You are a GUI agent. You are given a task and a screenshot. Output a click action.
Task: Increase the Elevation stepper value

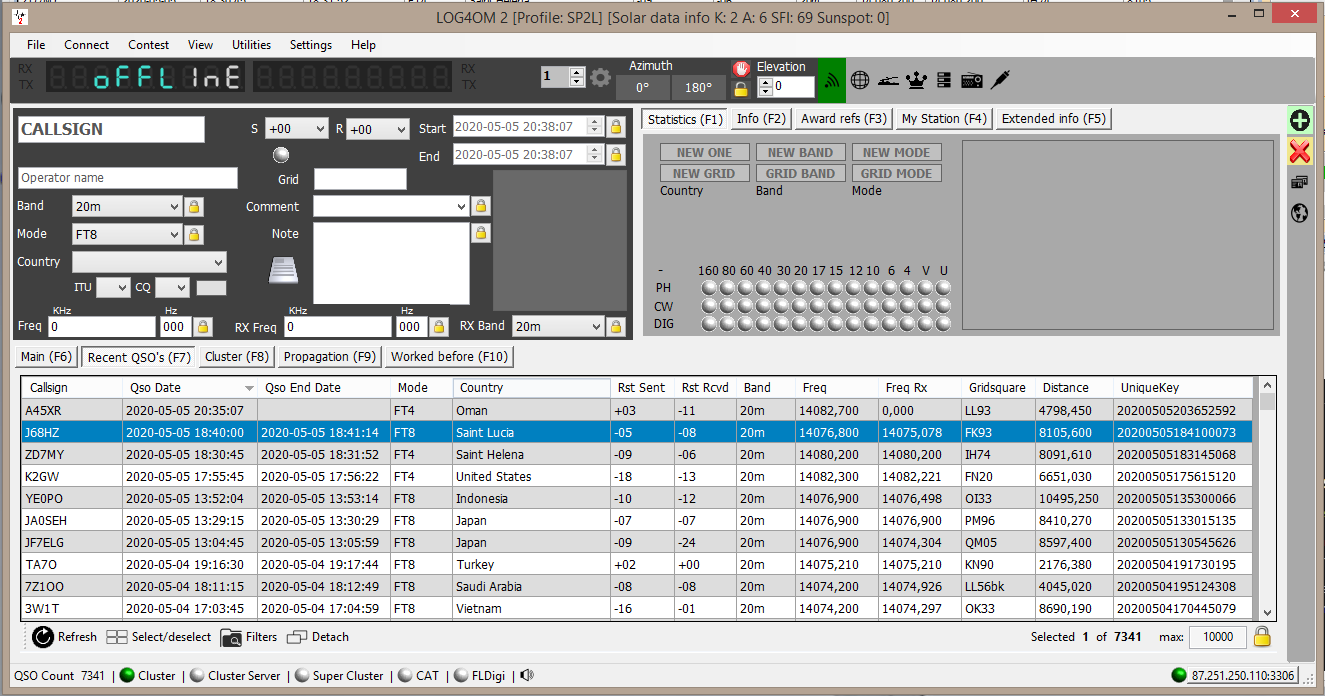coord(765,82)
